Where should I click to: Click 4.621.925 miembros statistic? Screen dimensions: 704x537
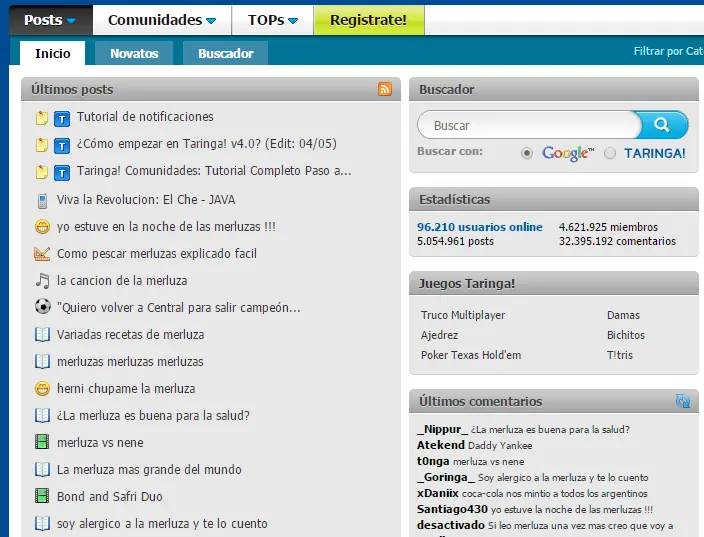608,227
